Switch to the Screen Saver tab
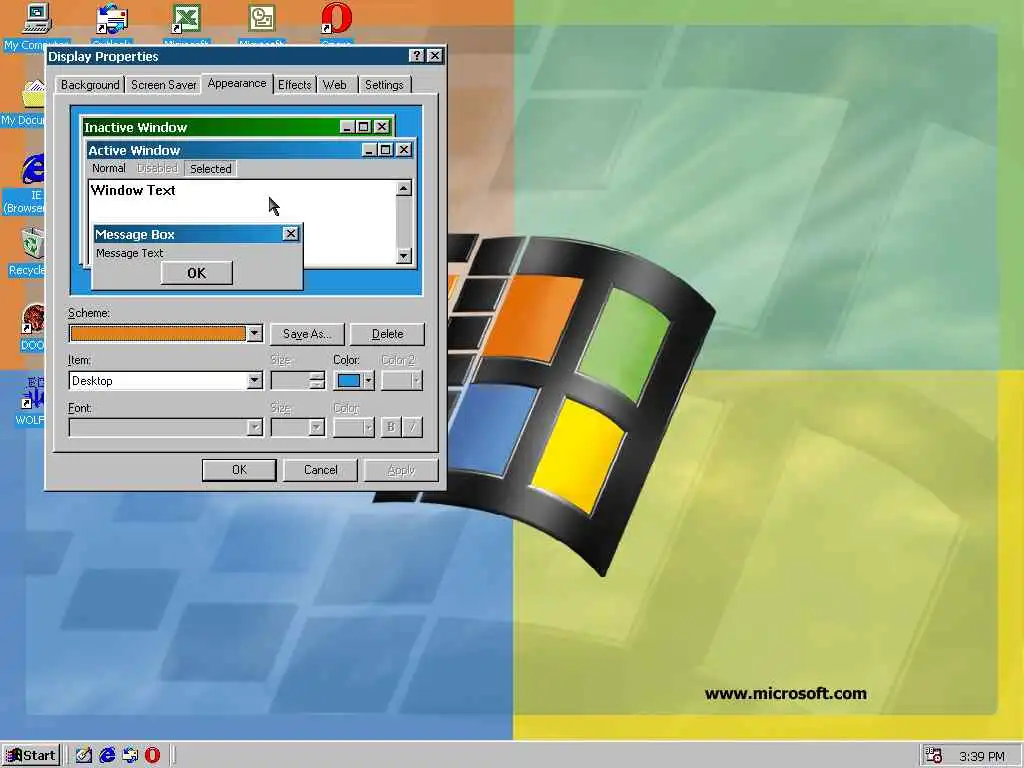Viewport: 1024px width, 768px height. tap(163, 85)
